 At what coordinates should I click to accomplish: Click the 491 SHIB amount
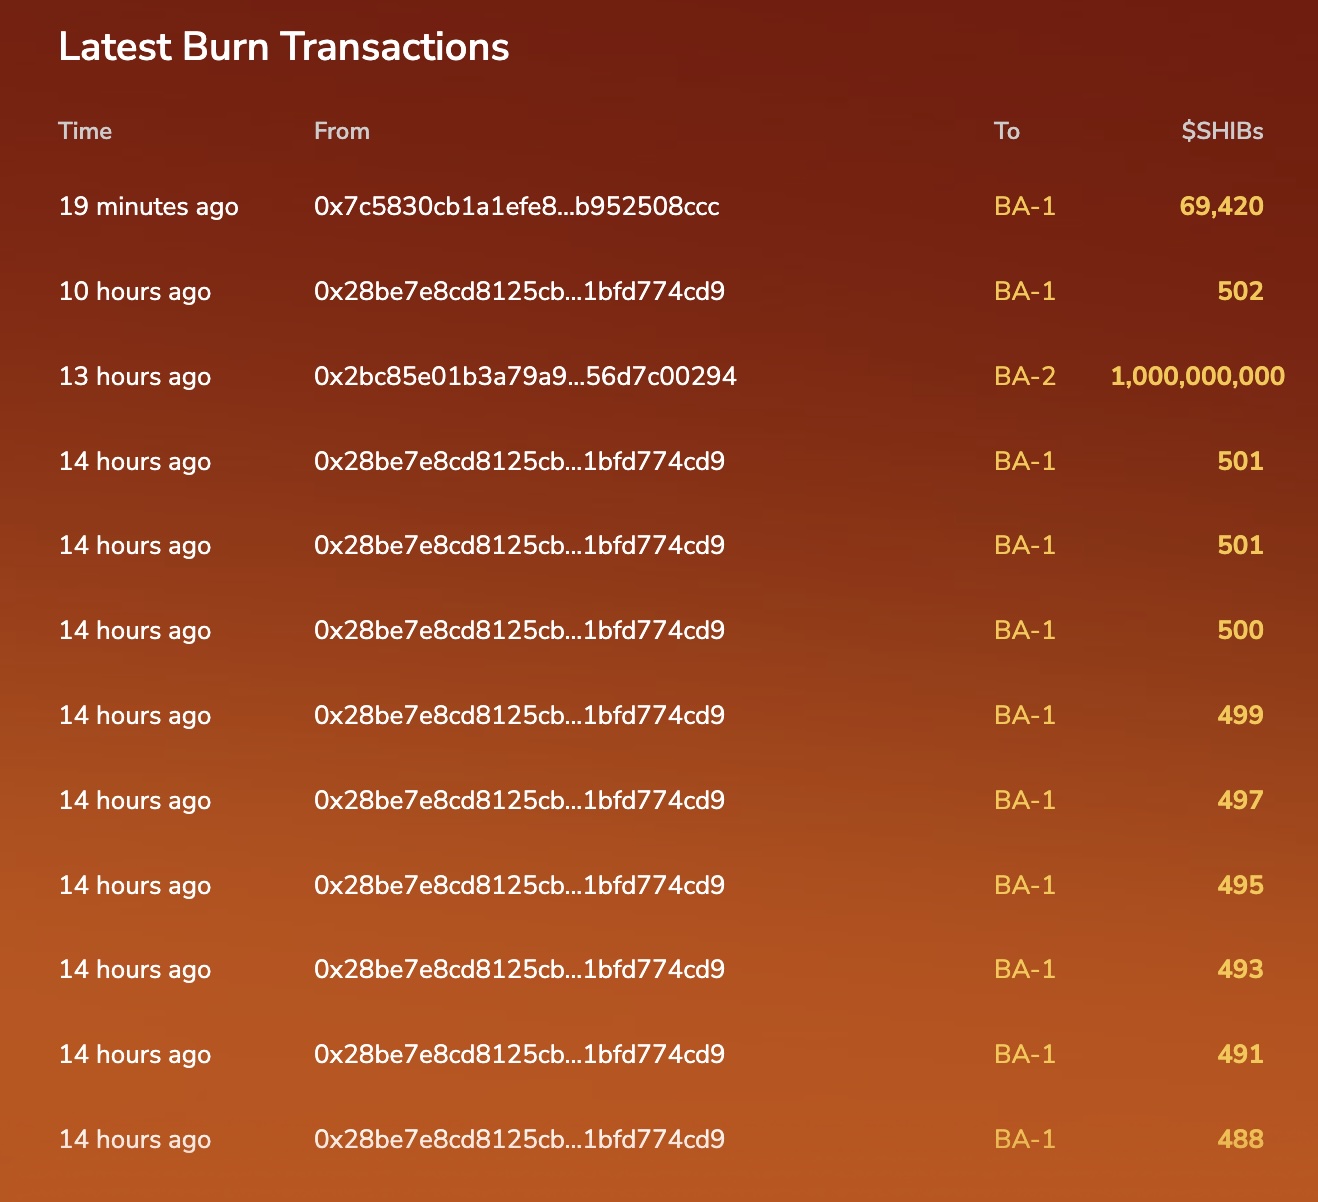(1241, 1055)
